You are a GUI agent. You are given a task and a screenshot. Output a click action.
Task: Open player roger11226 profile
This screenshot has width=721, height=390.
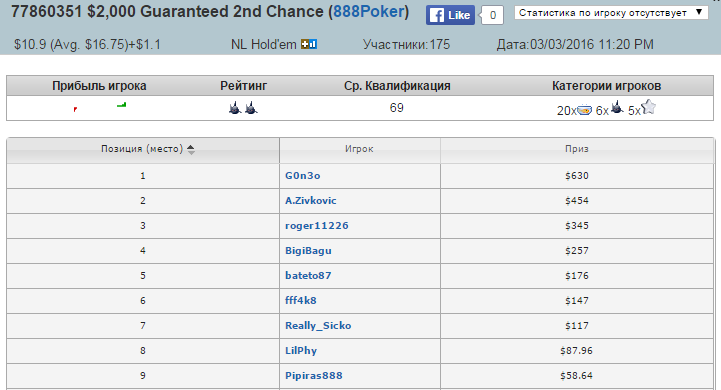point(317,226)
